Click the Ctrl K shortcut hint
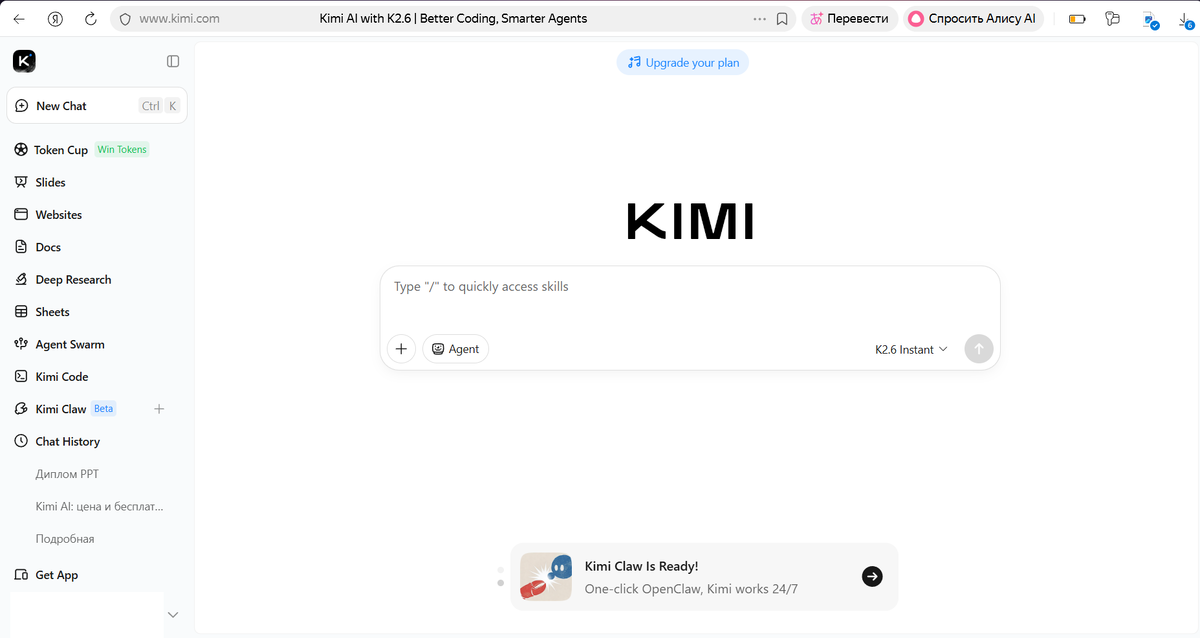The image size is (1200, 638). pos(159,106)
